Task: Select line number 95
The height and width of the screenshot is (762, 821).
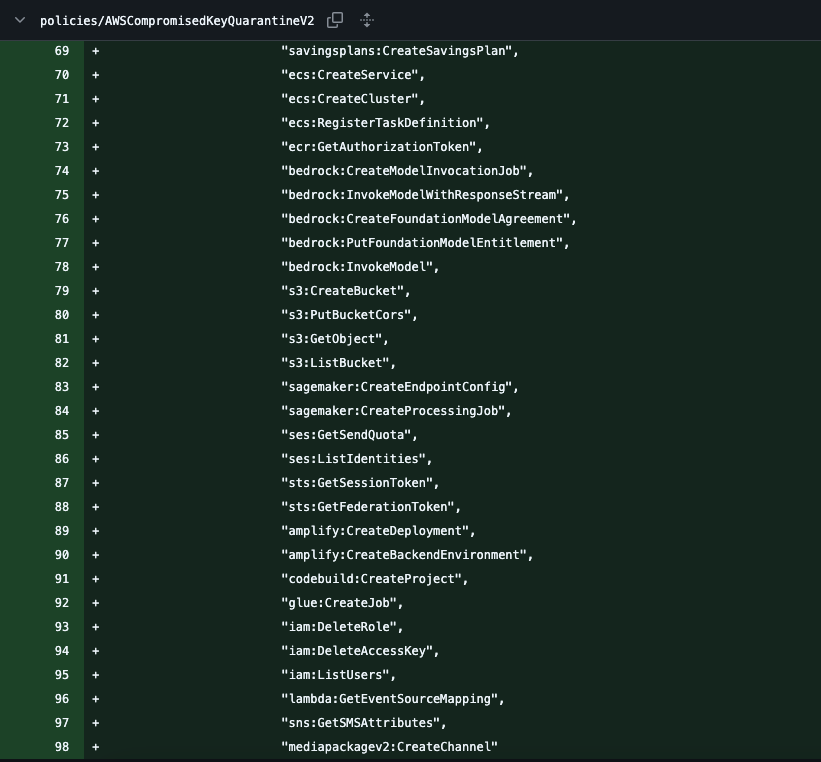Action: point(62,675)
